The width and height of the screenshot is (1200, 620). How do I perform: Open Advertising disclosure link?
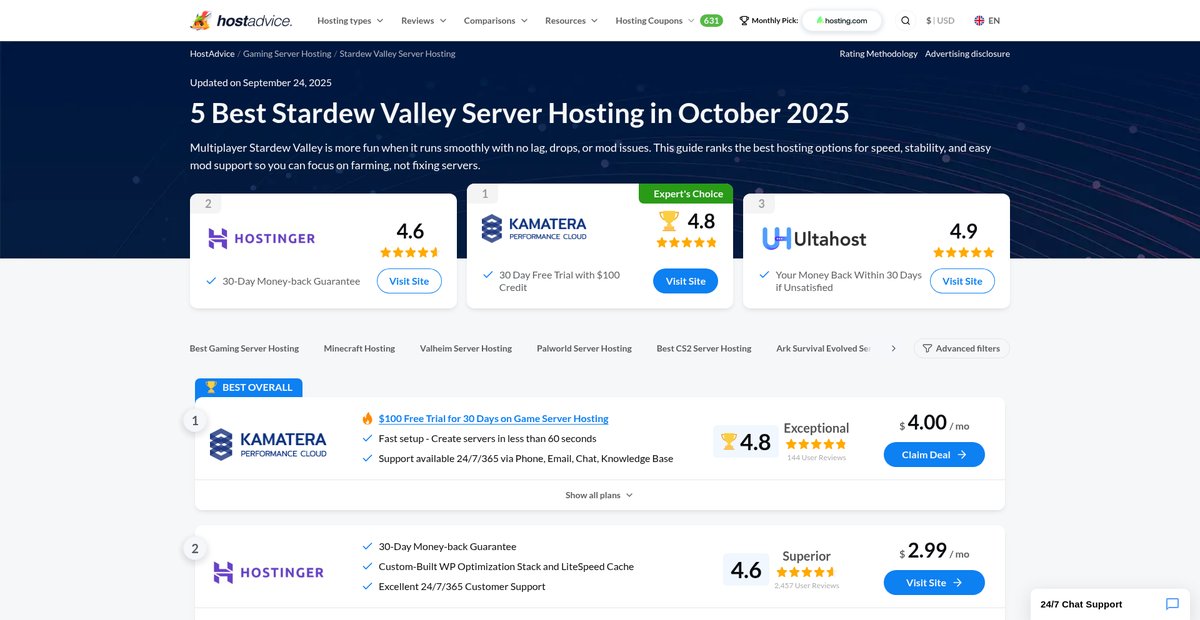point(967,54)
